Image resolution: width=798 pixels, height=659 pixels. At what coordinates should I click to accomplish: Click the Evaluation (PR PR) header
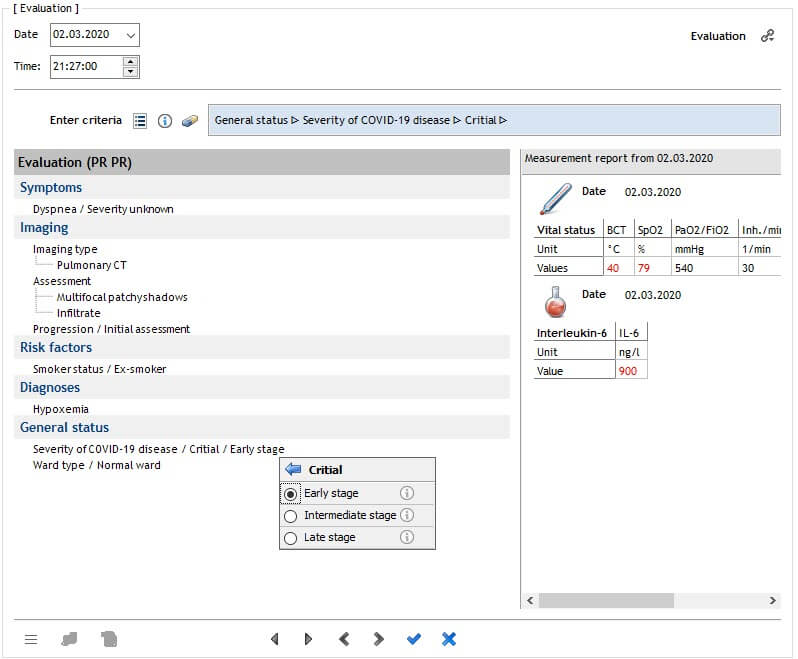(x=262, y=162)
